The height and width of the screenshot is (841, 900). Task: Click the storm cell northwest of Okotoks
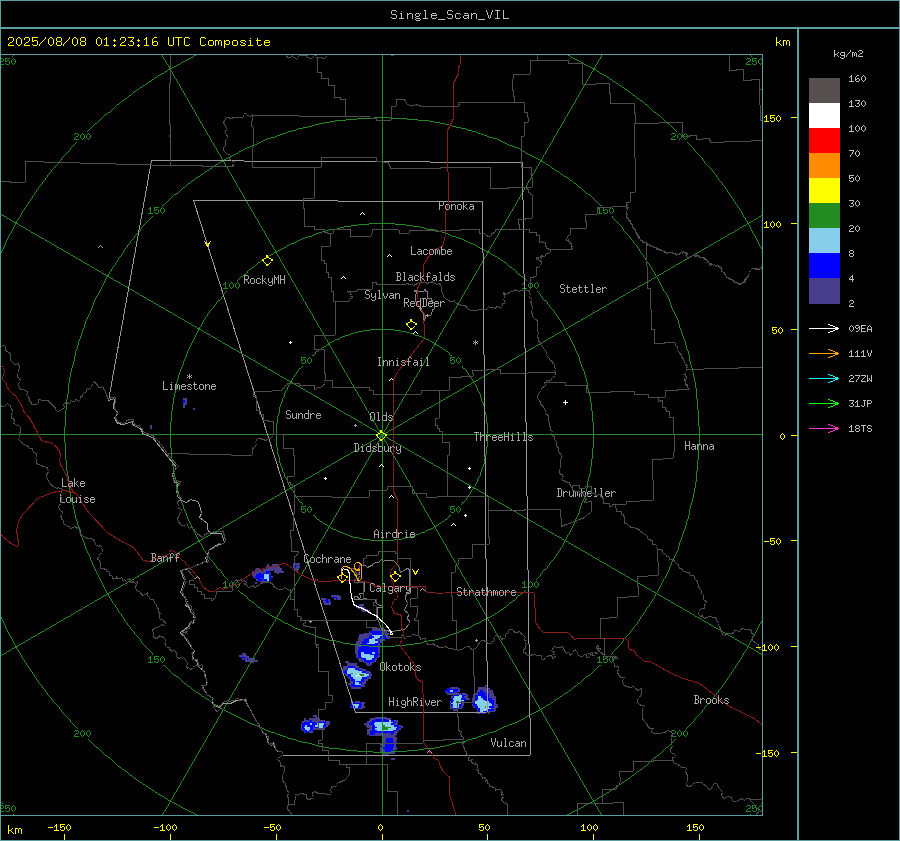coord(368,645)
